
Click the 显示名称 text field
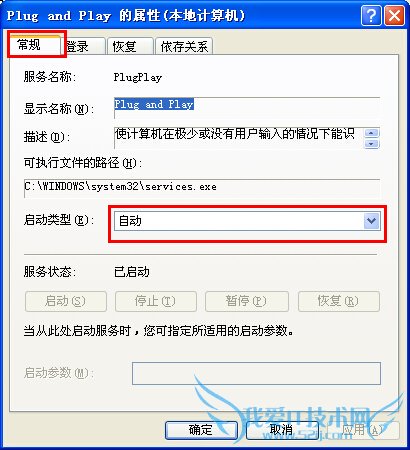(x=247, y=108)
